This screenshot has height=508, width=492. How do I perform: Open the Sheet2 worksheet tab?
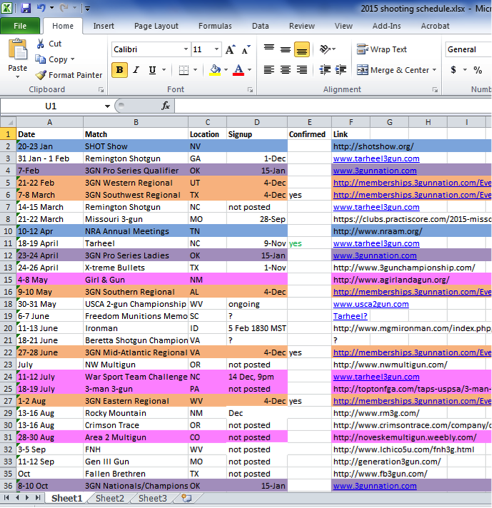click(x=110, y=498)
